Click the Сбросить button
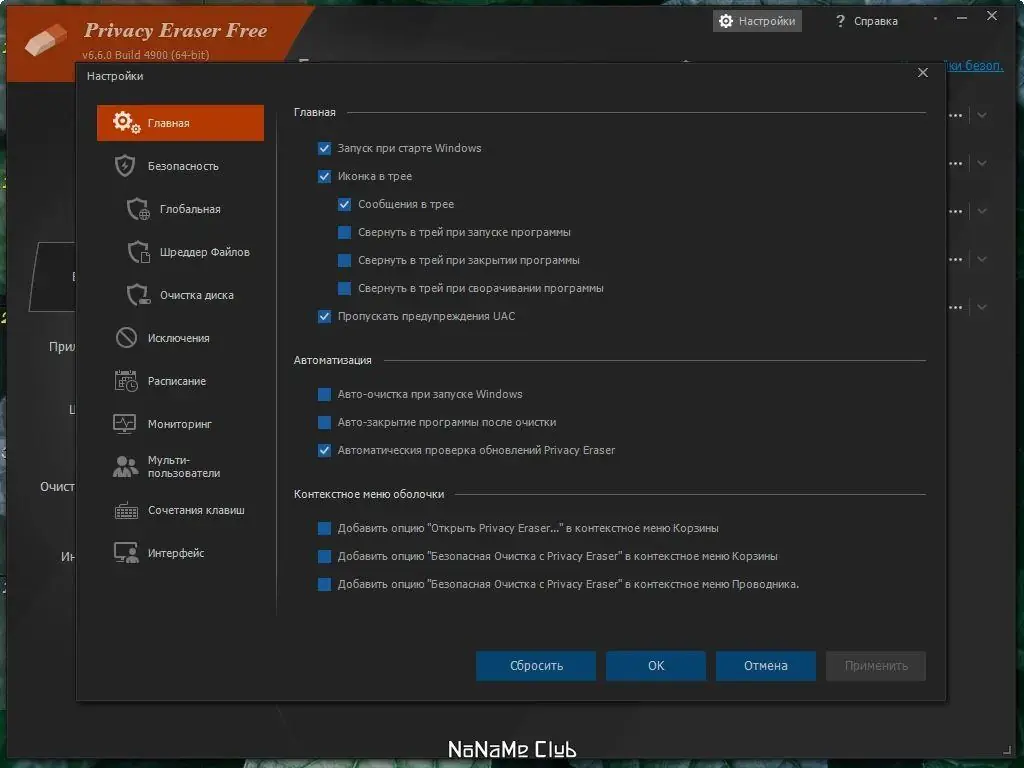1024x768 pixels. click(536, 665)
